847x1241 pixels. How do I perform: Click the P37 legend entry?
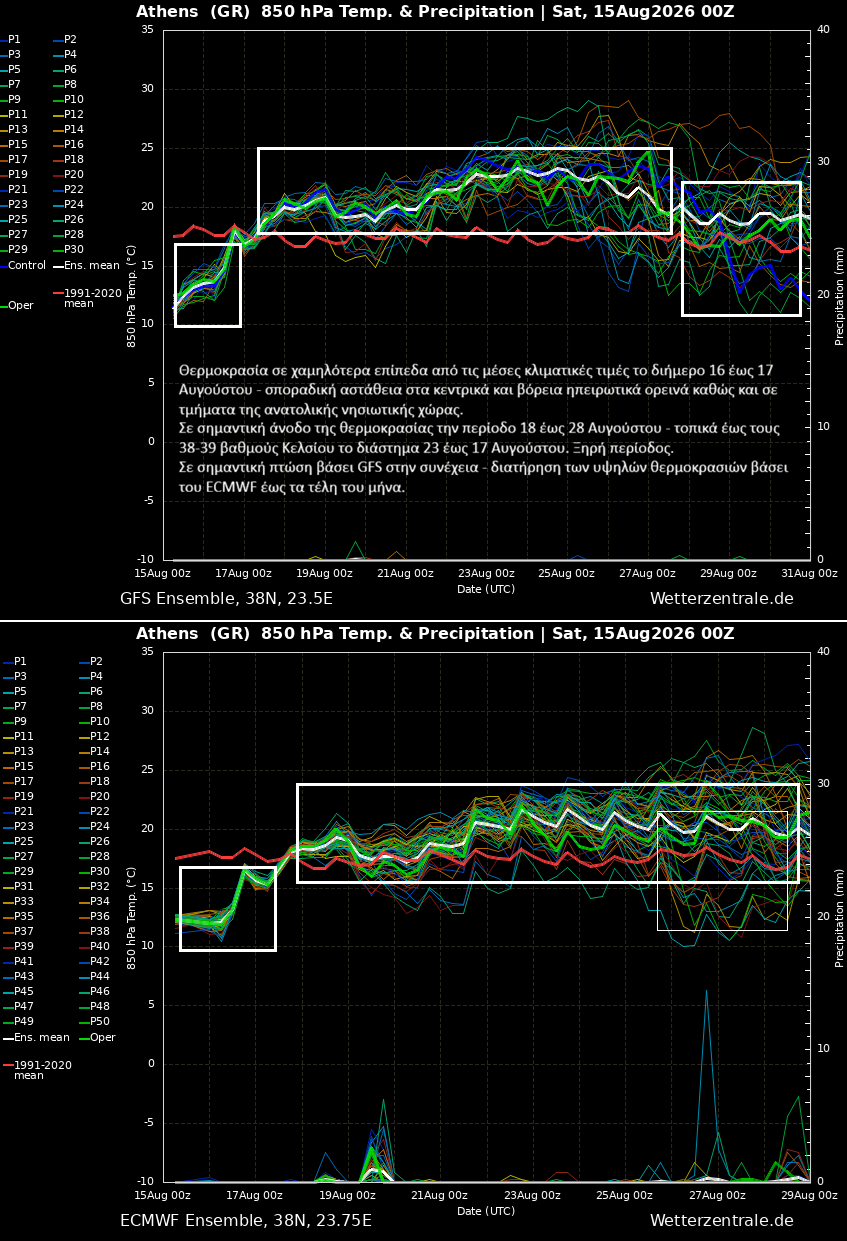tap(18, 931)
